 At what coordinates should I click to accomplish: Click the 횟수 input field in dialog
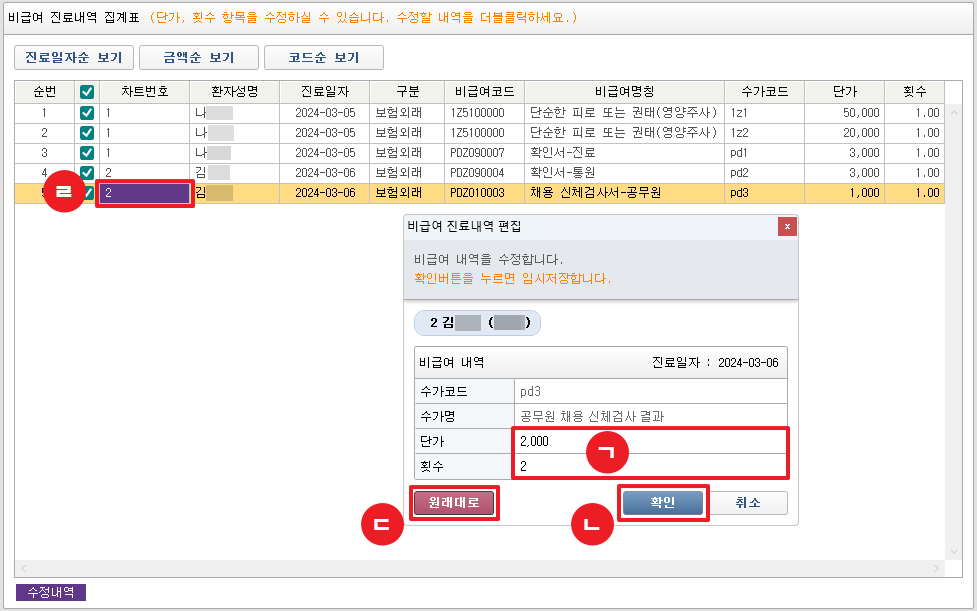pyautogui.click(x=650, y=466)
